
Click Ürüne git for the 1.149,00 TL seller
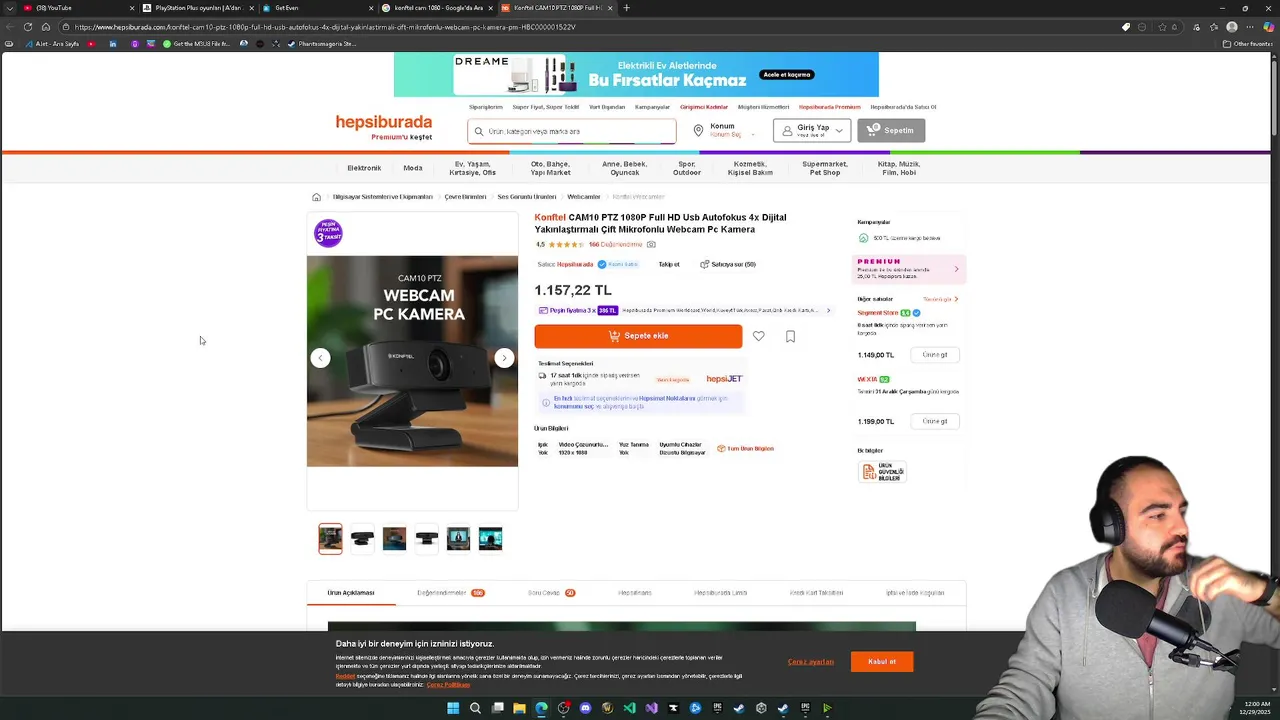[x=935, y=355]
